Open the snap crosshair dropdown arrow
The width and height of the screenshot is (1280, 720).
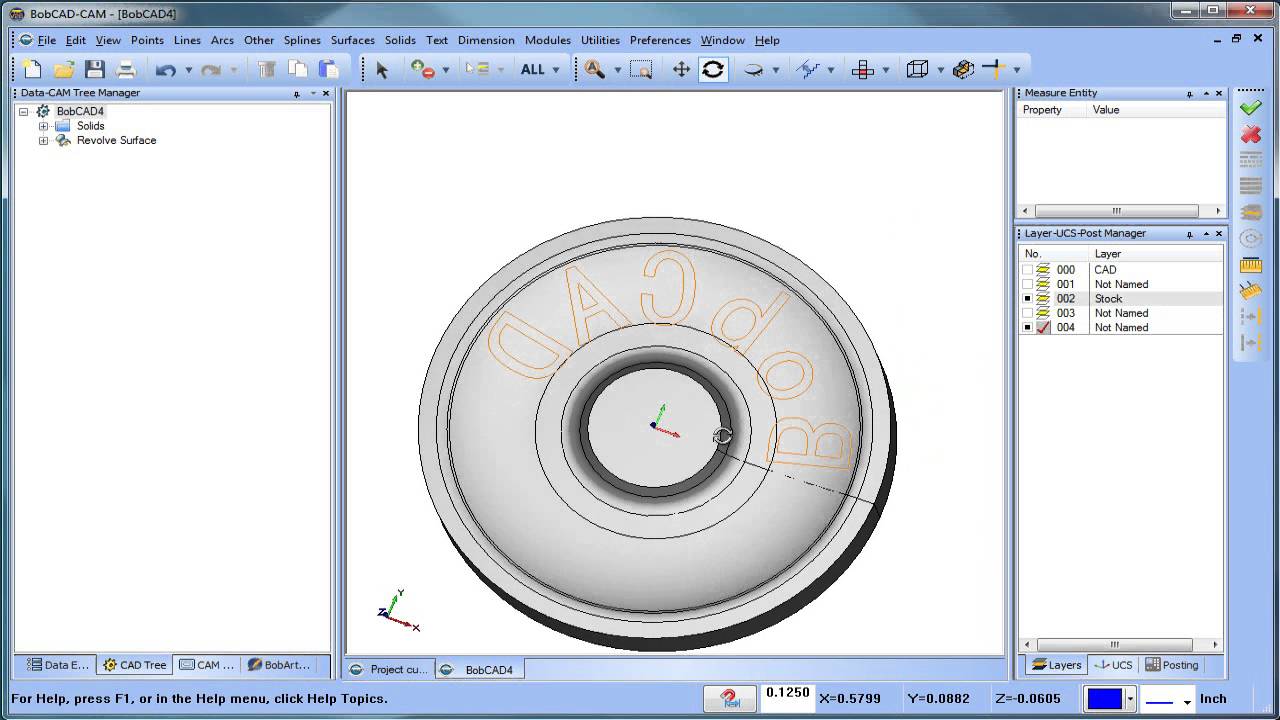pos(1016,70)
